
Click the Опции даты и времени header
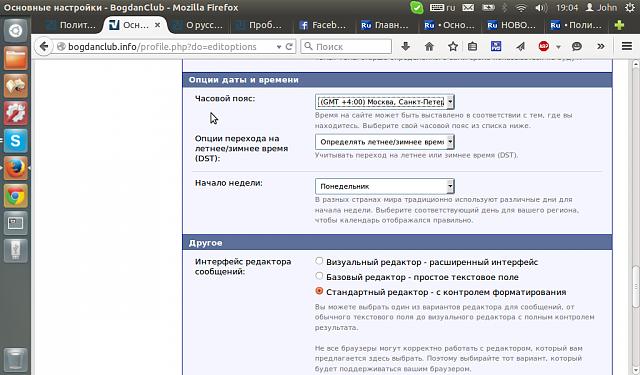point(397,80)
